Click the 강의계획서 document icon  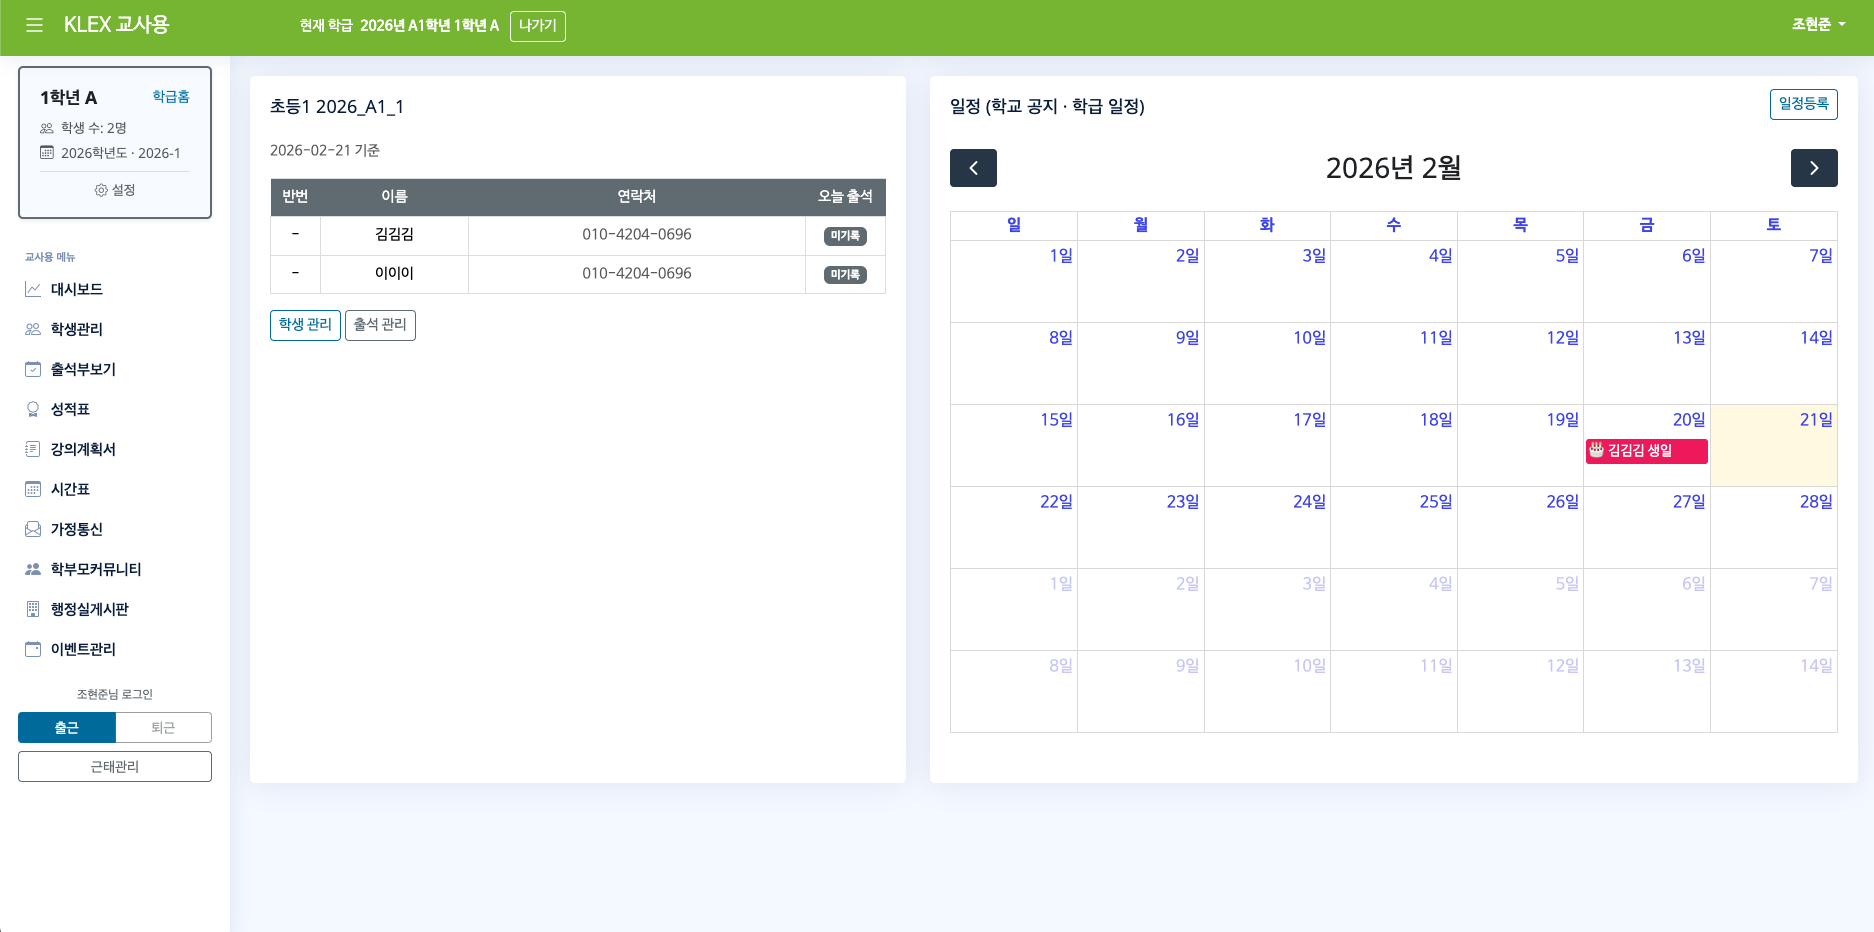[x=33, y=449]
